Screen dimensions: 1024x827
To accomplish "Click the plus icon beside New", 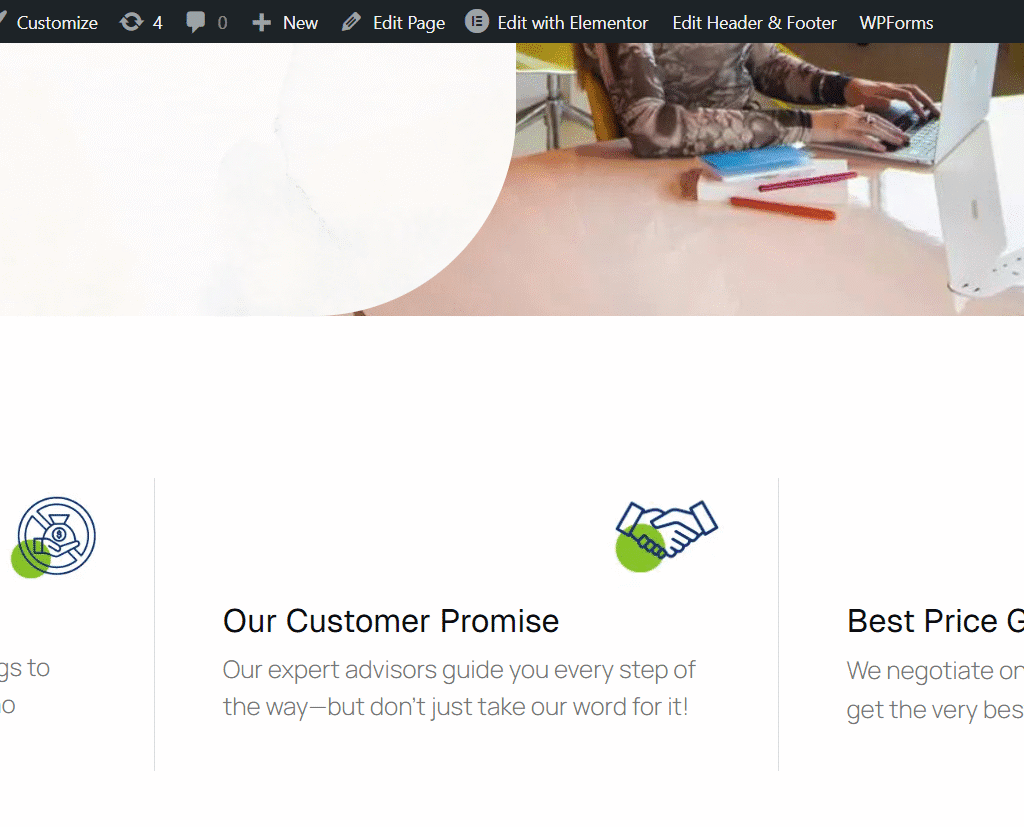I will coord(261,23).
